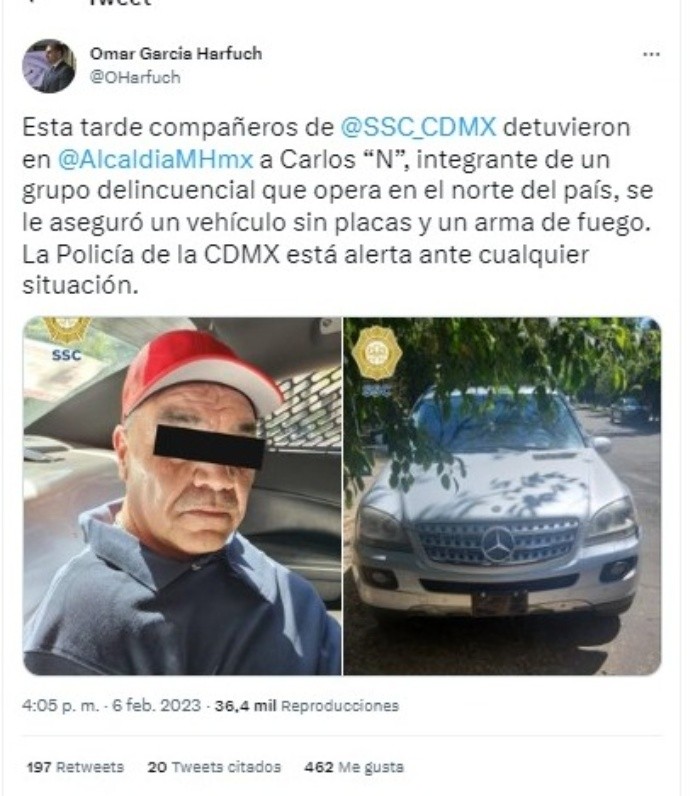Follow the @SSC_CDMX mention link
This screenshot has width=700, height=796.
point(418,127)
